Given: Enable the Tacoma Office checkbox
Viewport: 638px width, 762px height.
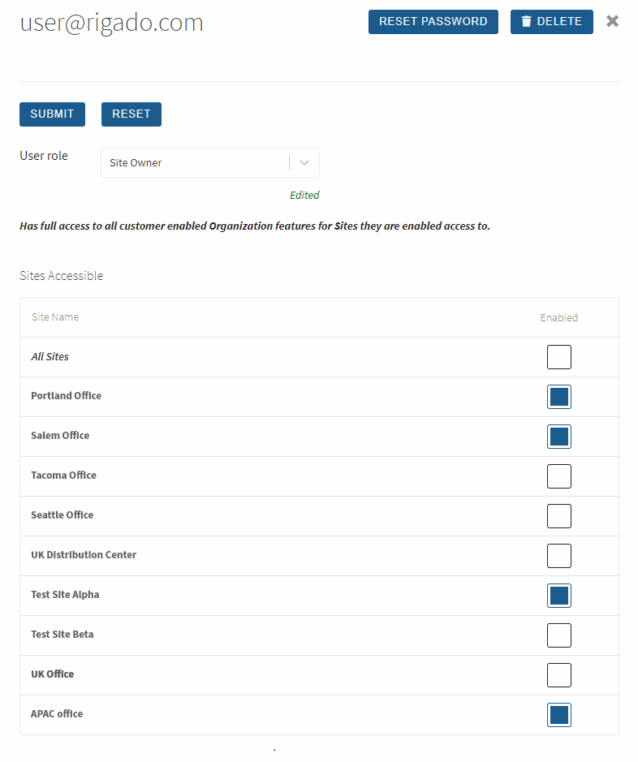Looking at the screenshot, I should point(559,476).
